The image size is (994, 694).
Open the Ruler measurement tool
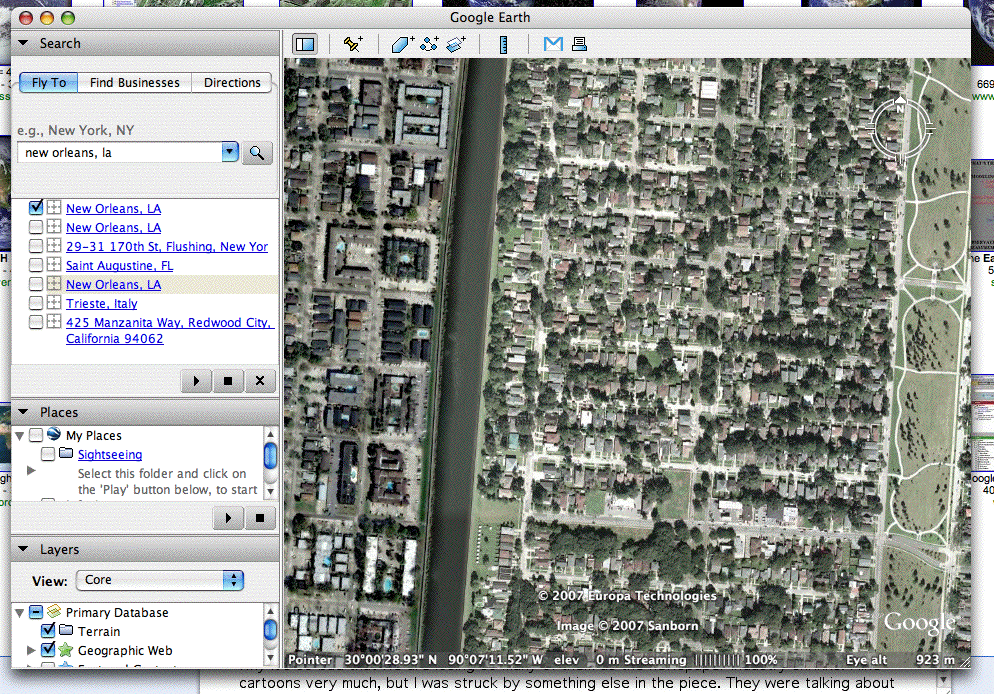503,44
